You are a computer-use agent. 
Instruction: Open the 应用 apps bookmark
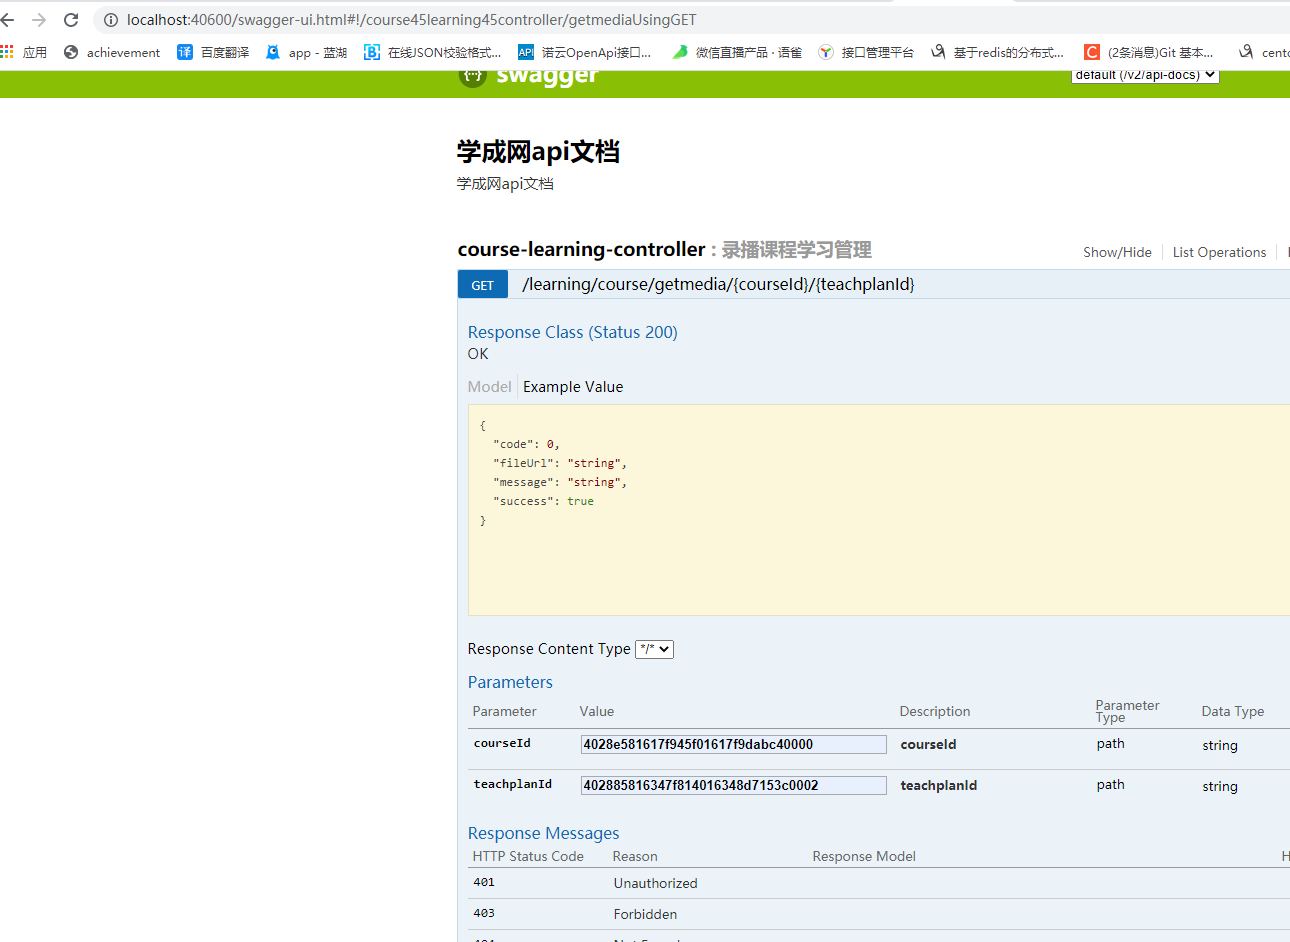pos(24,52)
